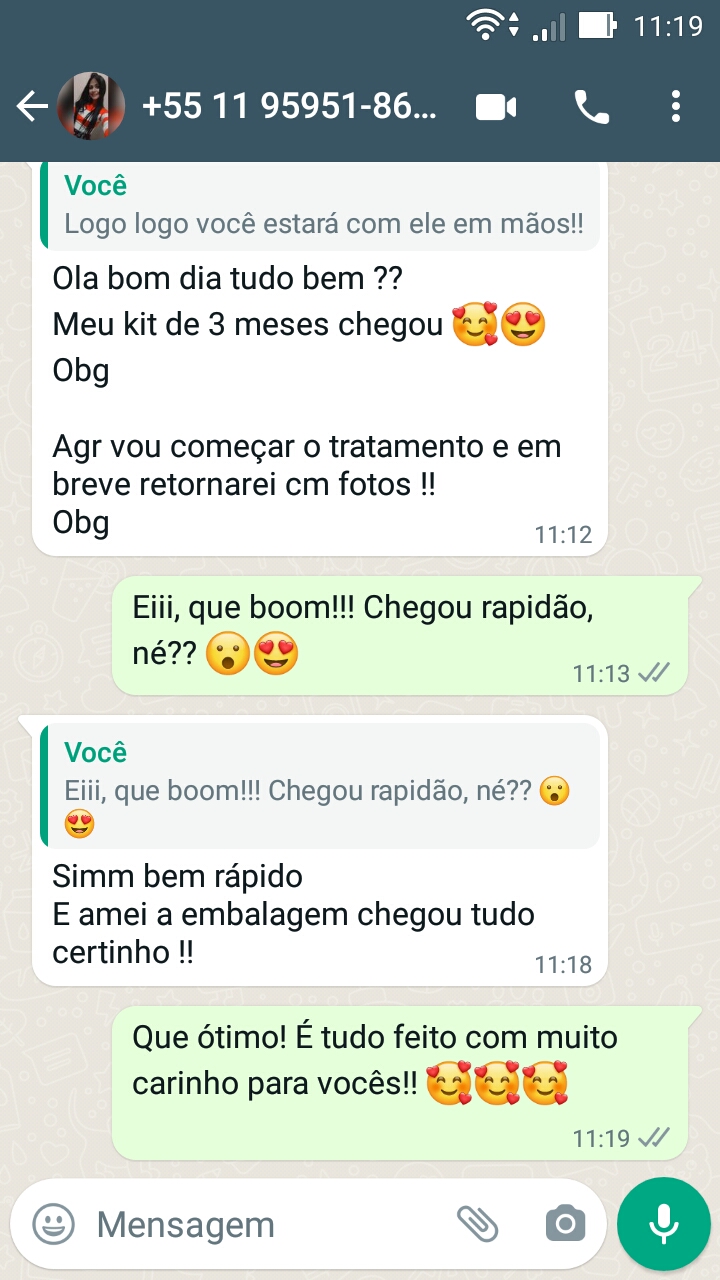Tap the read checkmarks beside 11:13
Viewport: 720px width, 1280px height.
coord(654,672)
